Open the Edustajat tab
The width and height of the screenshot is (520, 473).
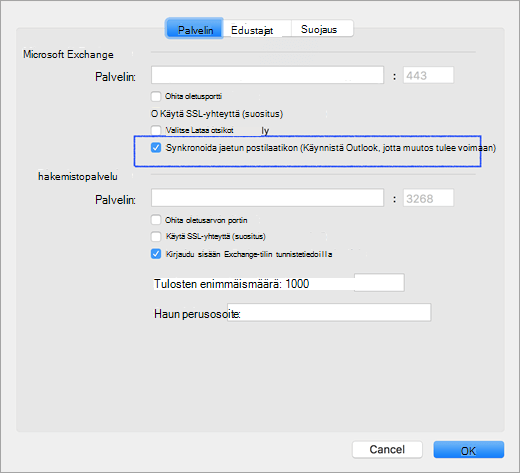point(257,29)
